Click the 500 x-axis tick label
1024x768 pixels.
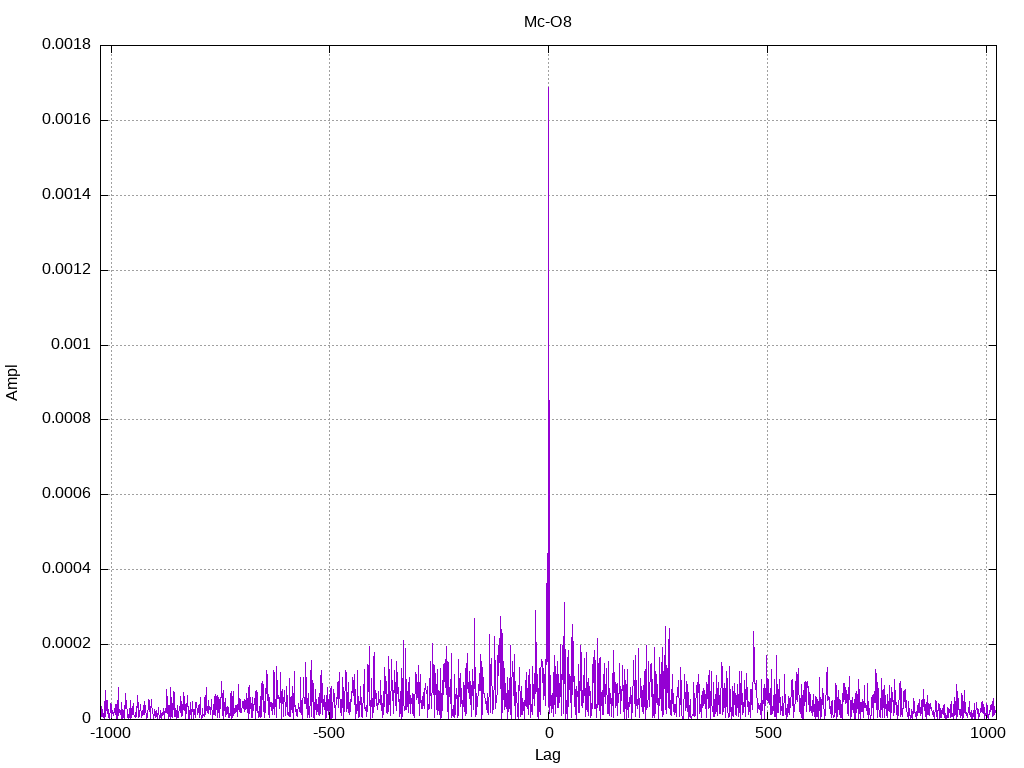tap(767, 734)
